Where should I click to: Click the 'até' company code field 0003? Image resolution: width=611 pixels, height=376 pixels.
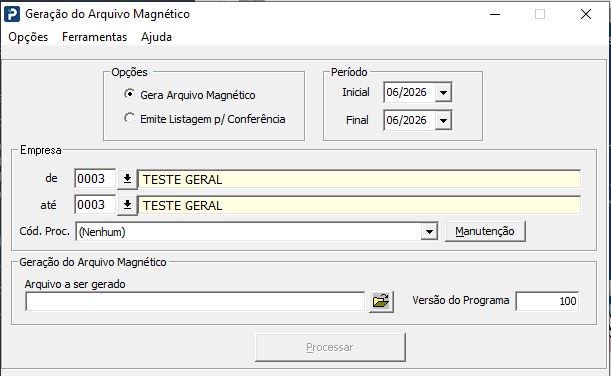(95, 205)
